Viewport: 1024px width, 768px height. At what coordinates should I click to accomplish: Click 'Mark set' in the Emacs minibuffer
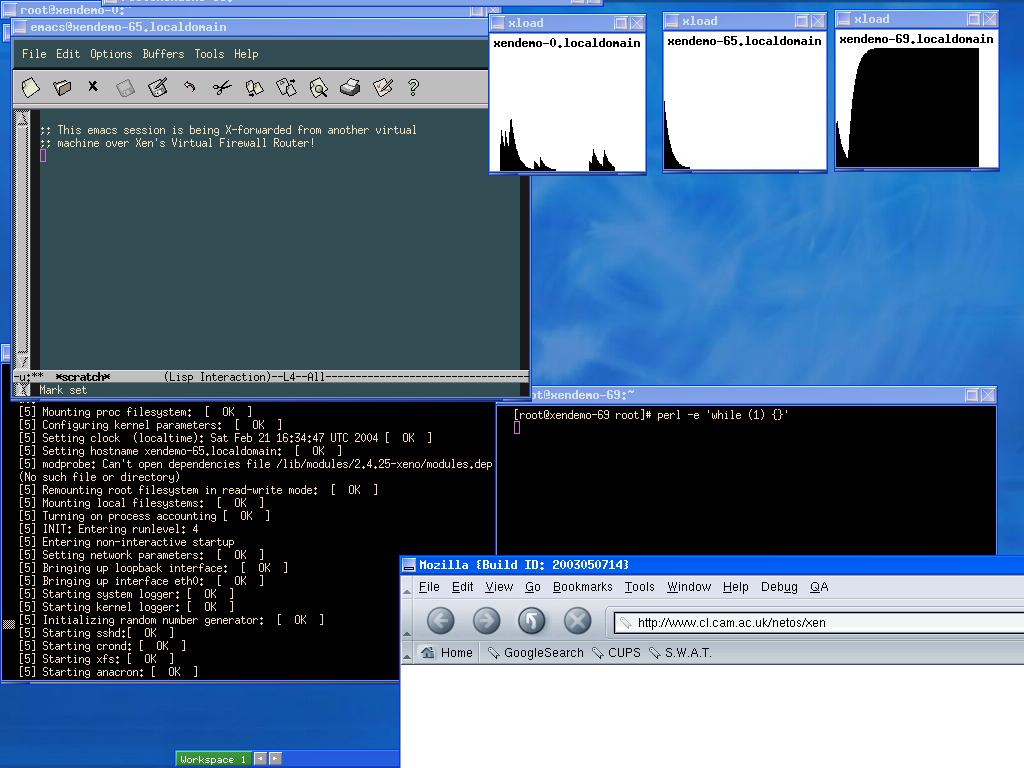(63, 390)
